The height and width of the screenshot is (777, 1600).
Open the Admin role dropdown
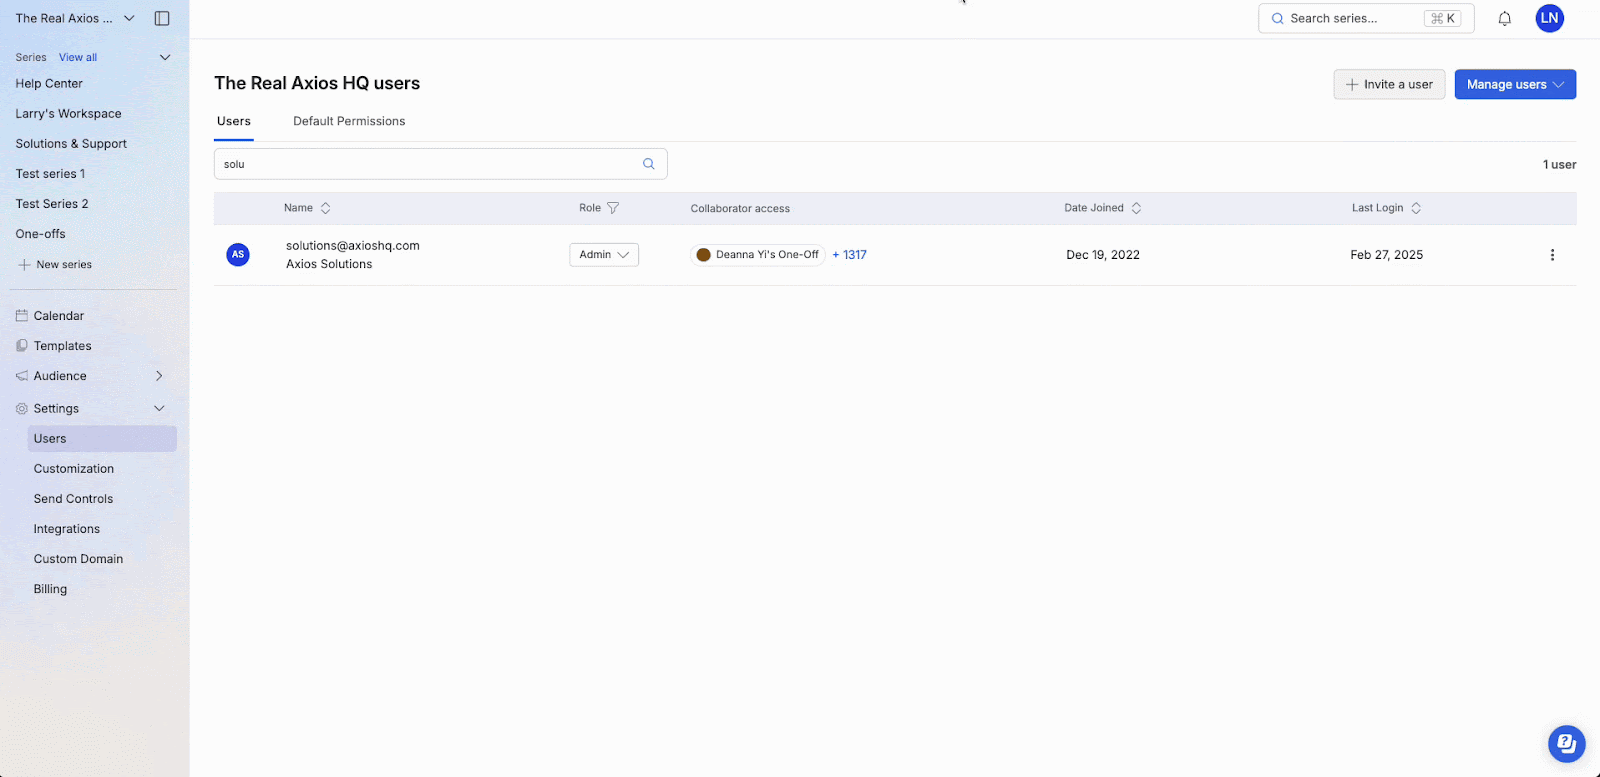(604, 255)
